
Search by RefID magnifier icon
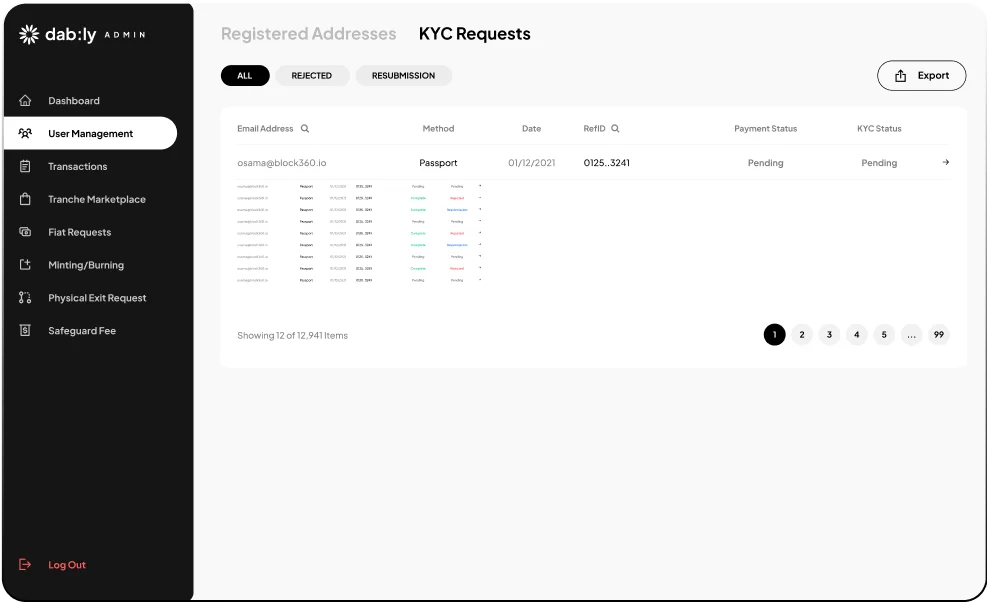616,128
